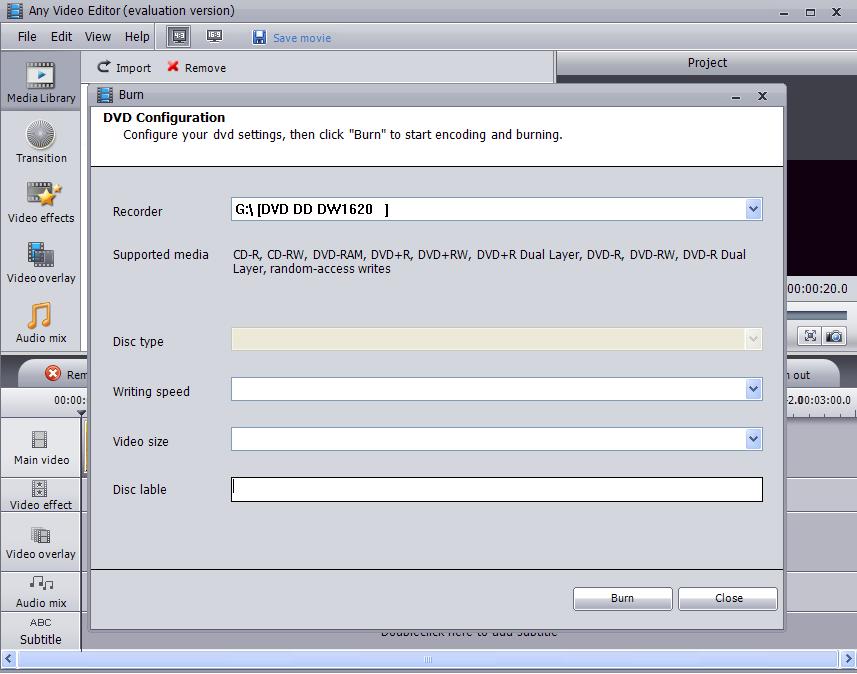Switch to 4:3 aspect ratio icon
Screen dimensions: 857x674
coord(179,37)
